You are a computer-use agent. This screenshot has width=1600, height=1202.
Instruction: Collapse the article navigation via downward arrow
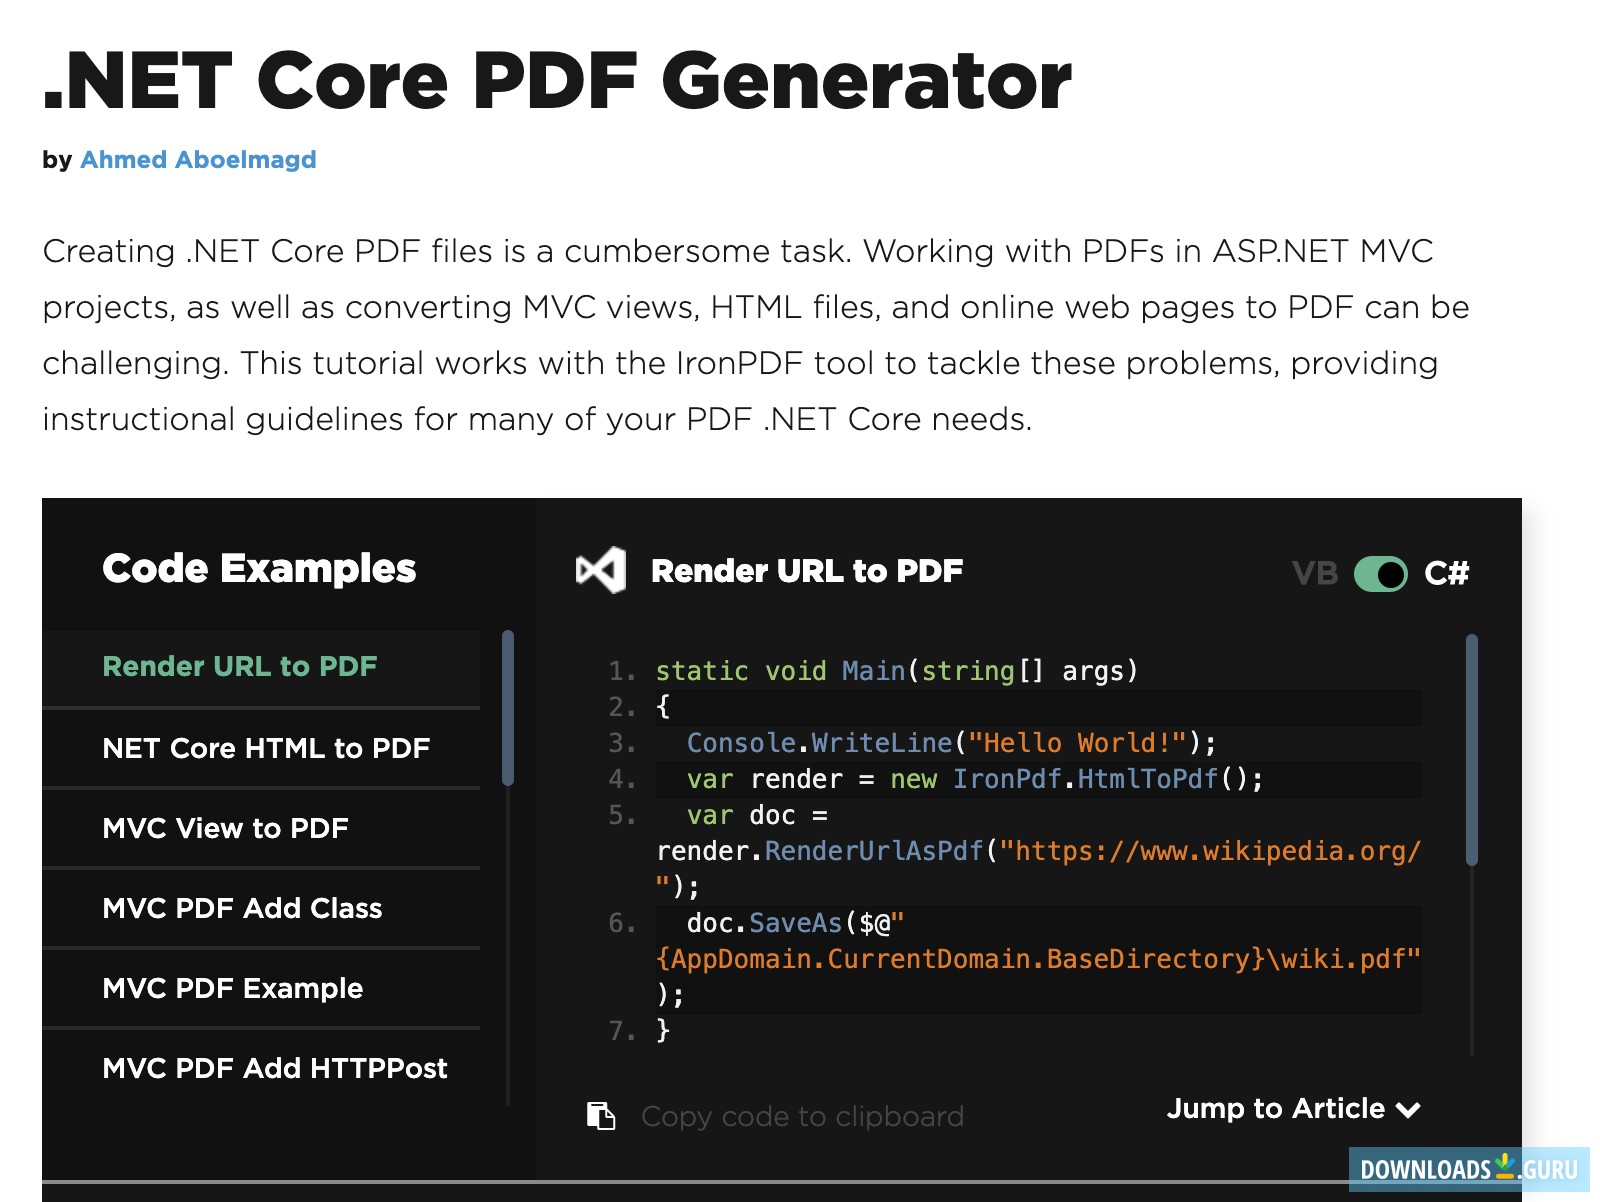1409,1110
